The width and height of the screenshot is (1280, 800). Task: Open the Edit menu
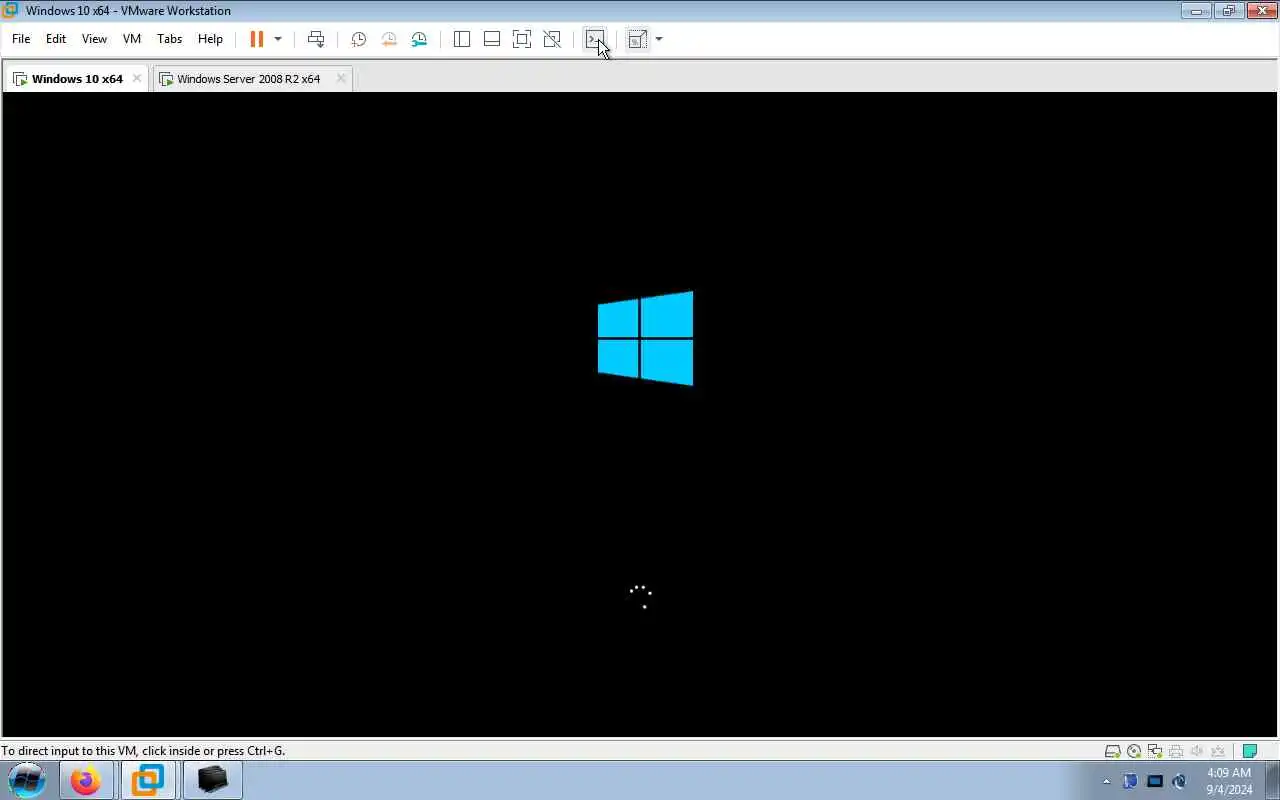click(56, 39)
